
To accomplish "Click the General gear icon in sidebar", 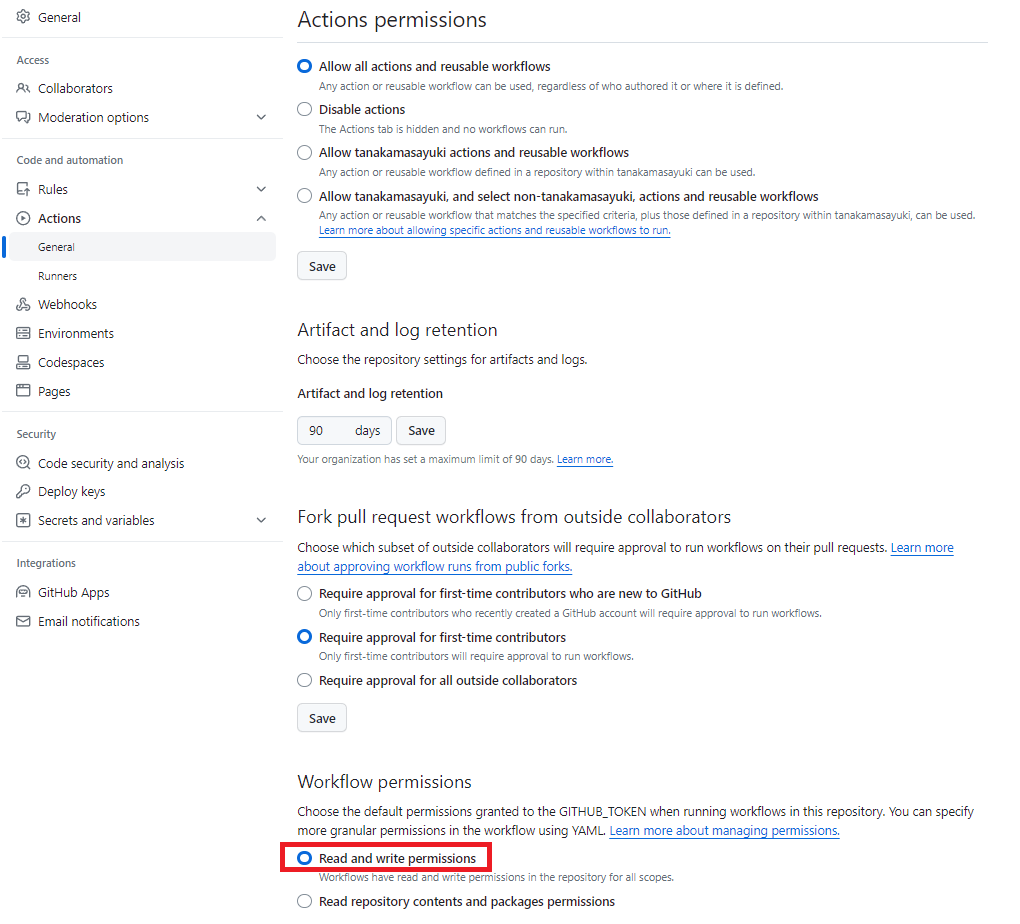I will click(23, 17).
